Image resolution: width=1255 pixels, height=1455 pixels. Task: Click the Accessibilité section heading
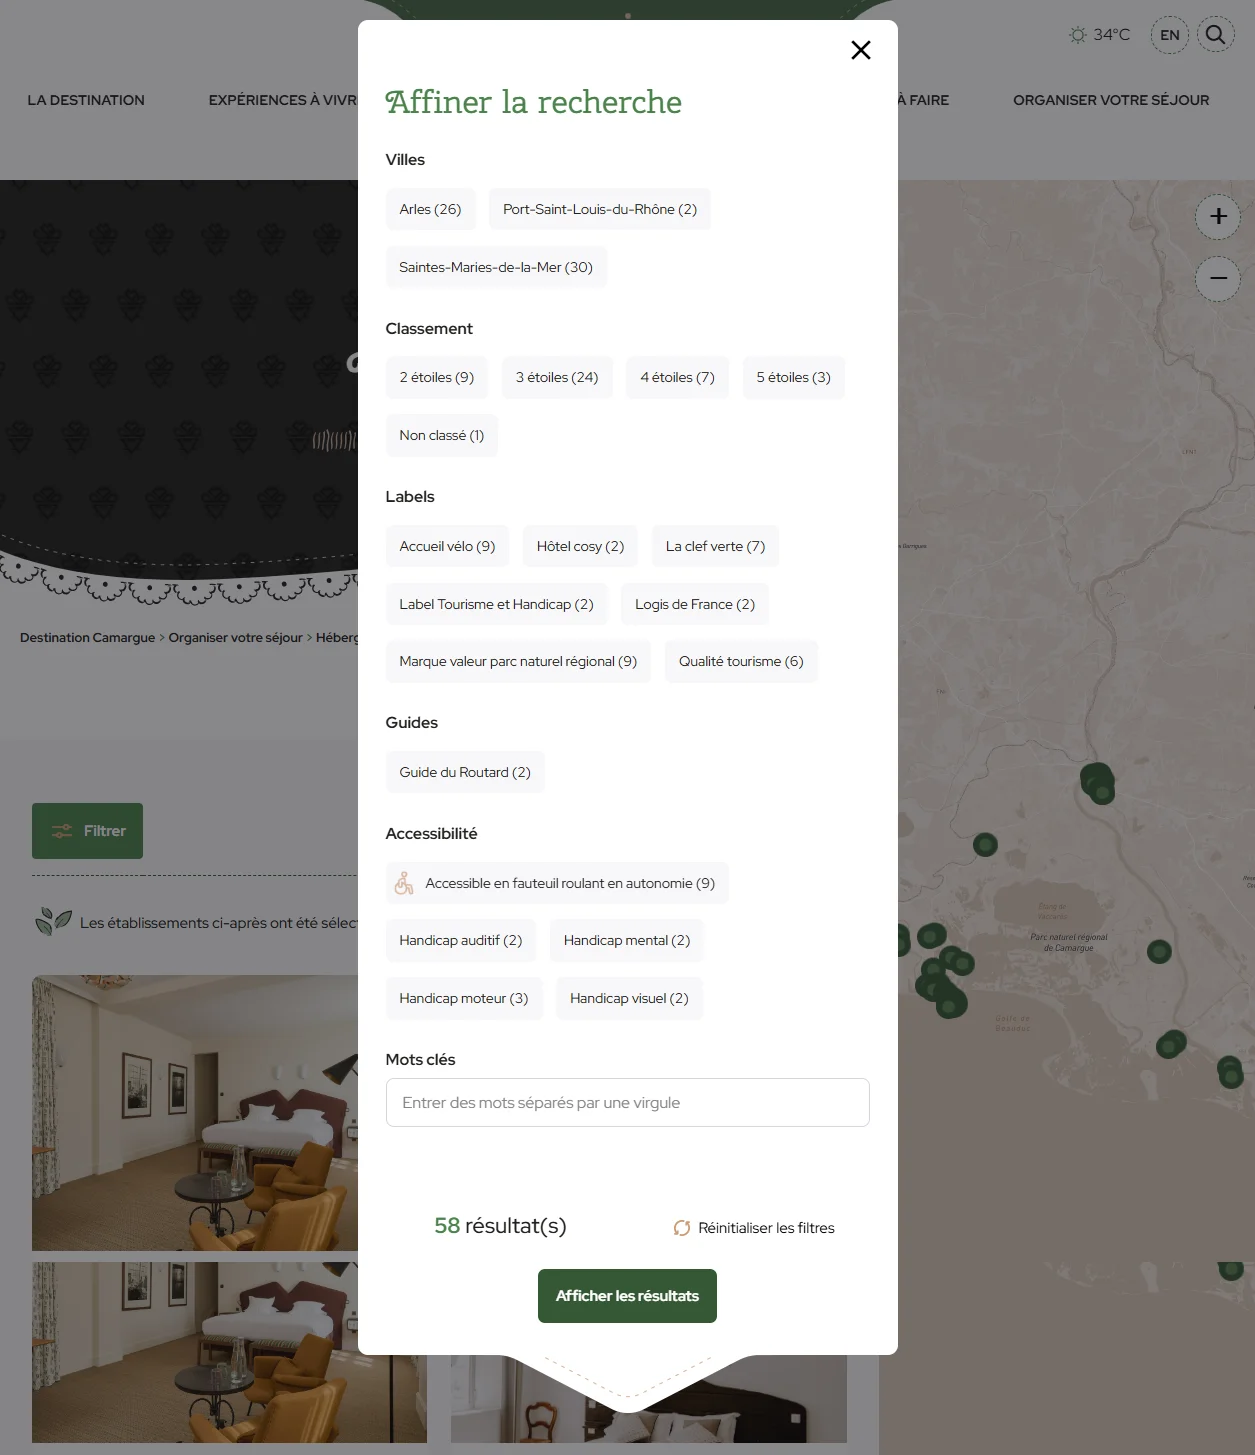coord(432,834)
